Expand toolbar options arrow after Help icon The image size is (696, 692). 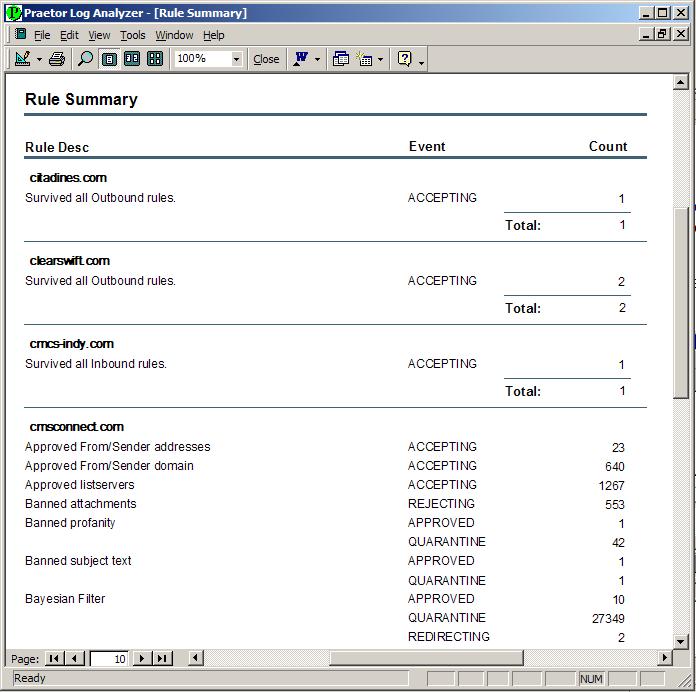[x=421, y=63]
